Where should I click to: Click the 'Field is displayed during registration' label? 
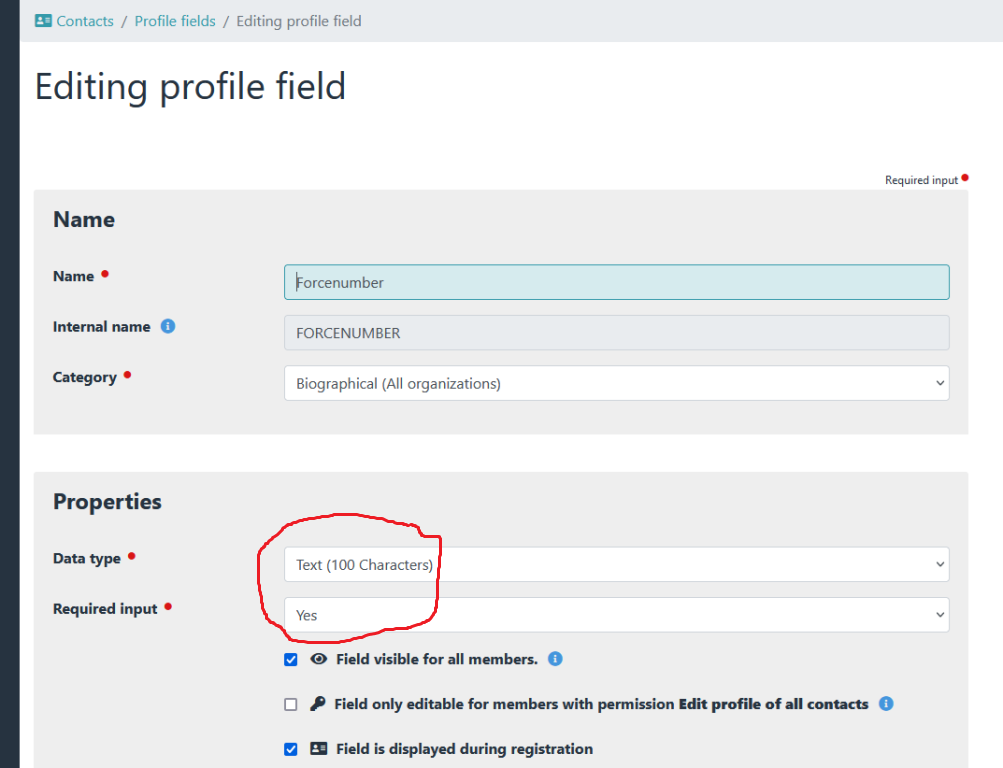(464, 749)
